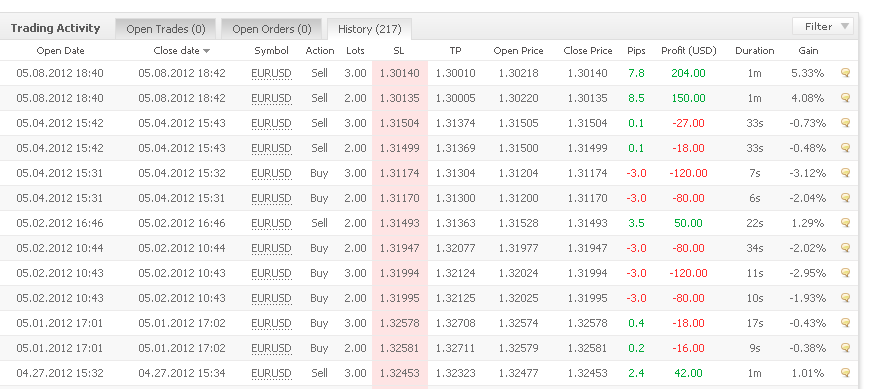Sort table by Open Date column
880x389 pixels.
(x=60, y=51)
